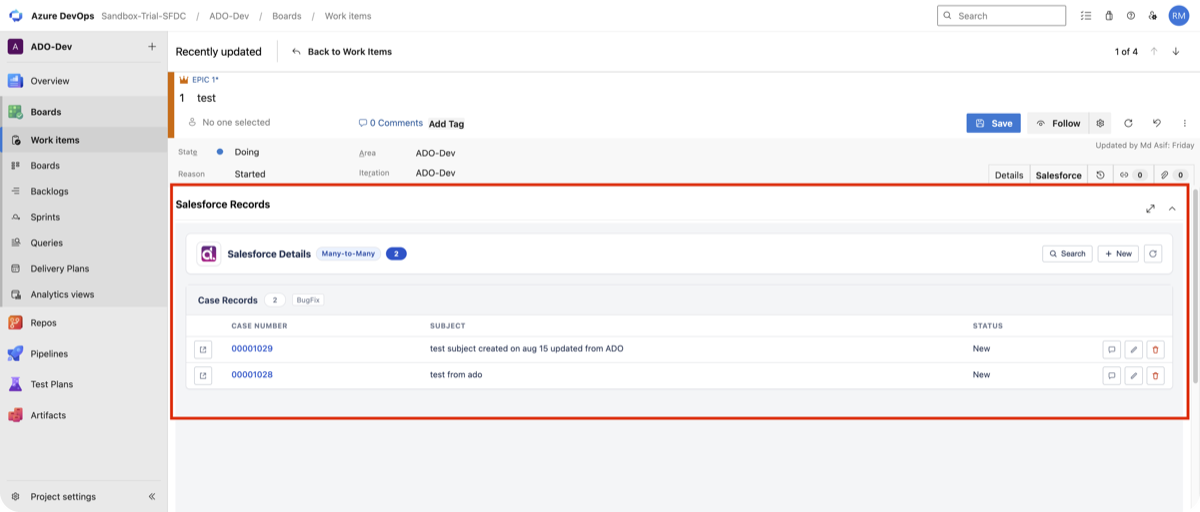Collapse the Salesforce Records section
Screen dimensions: 1200x512
click(x=1172, y=208)
